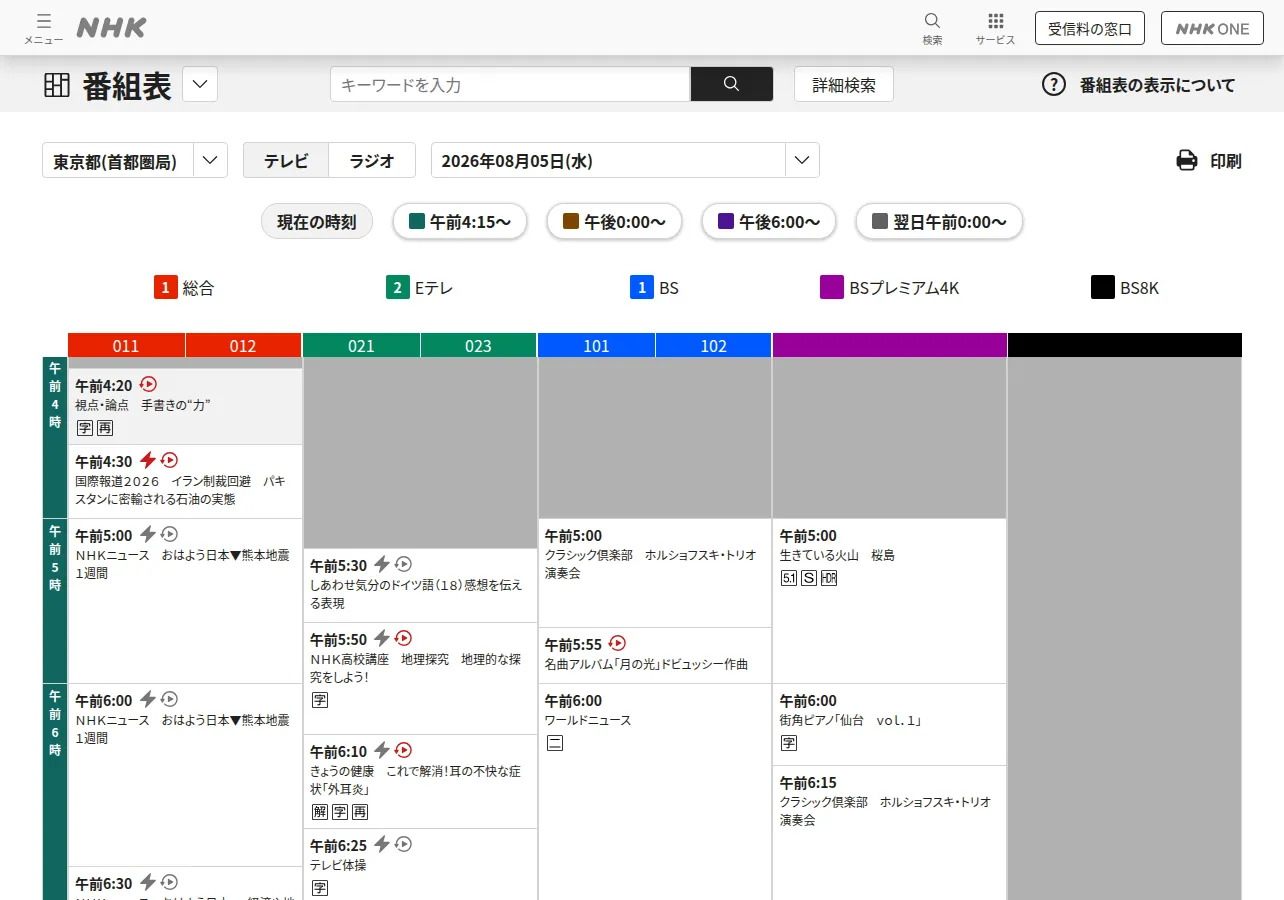
Task: Click lightning icon on 午前5:50 NHK高校講座
Action: [x=382, y=638]
